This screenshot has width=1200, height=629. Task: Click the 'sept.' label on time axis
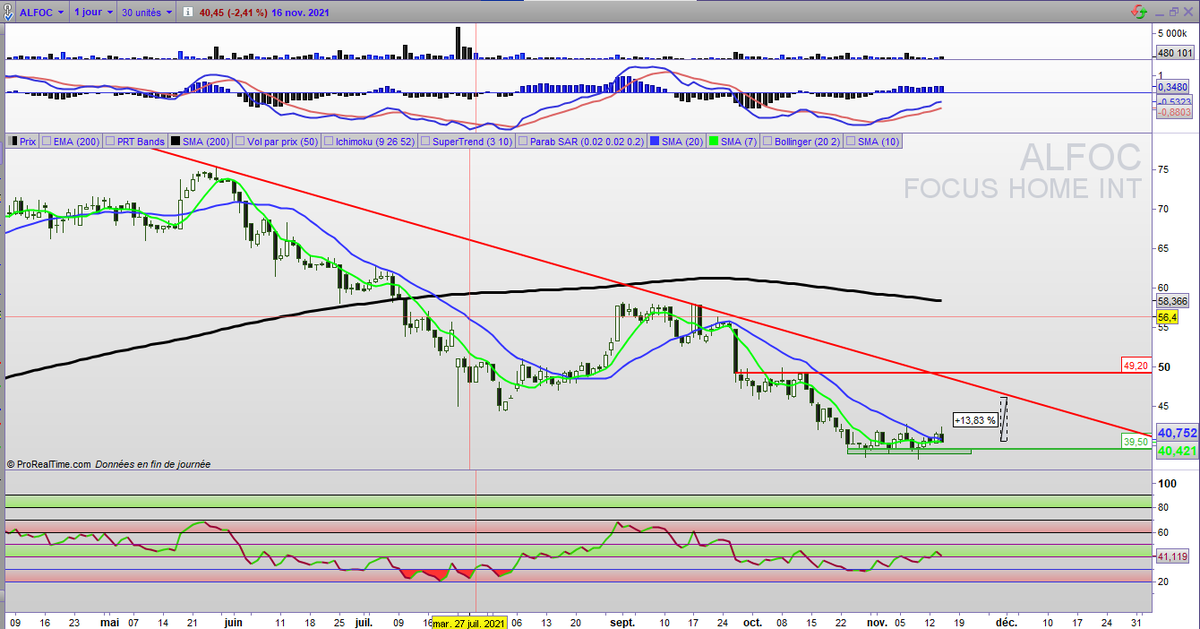[623, 622]
